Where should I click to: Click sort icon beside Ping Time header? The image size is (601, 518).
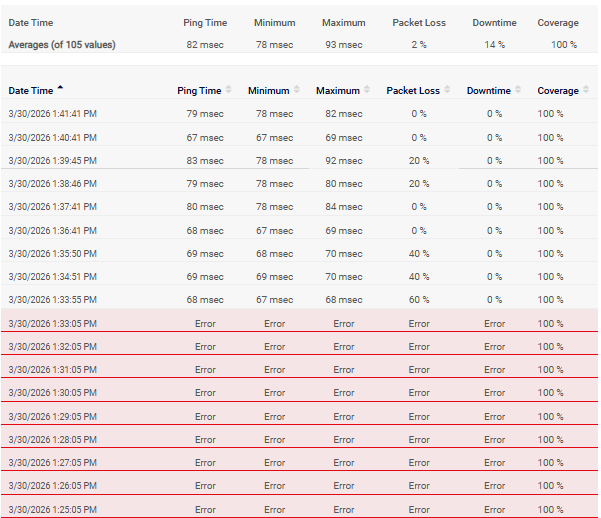pyautogui.click(x=228, y=91)
